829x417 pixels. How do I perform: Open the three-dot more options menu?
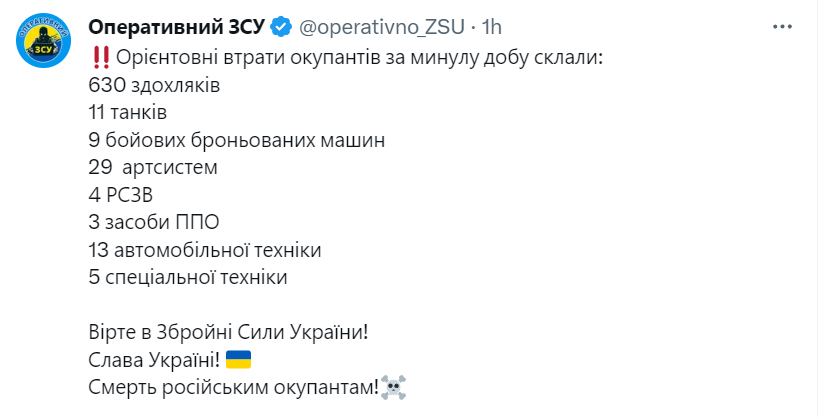782,27
